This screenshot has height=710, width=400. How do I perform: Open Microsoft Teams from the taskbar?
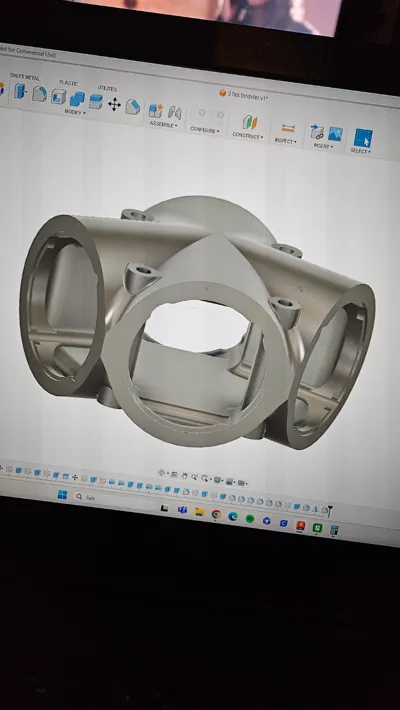(x=182, y=510)
